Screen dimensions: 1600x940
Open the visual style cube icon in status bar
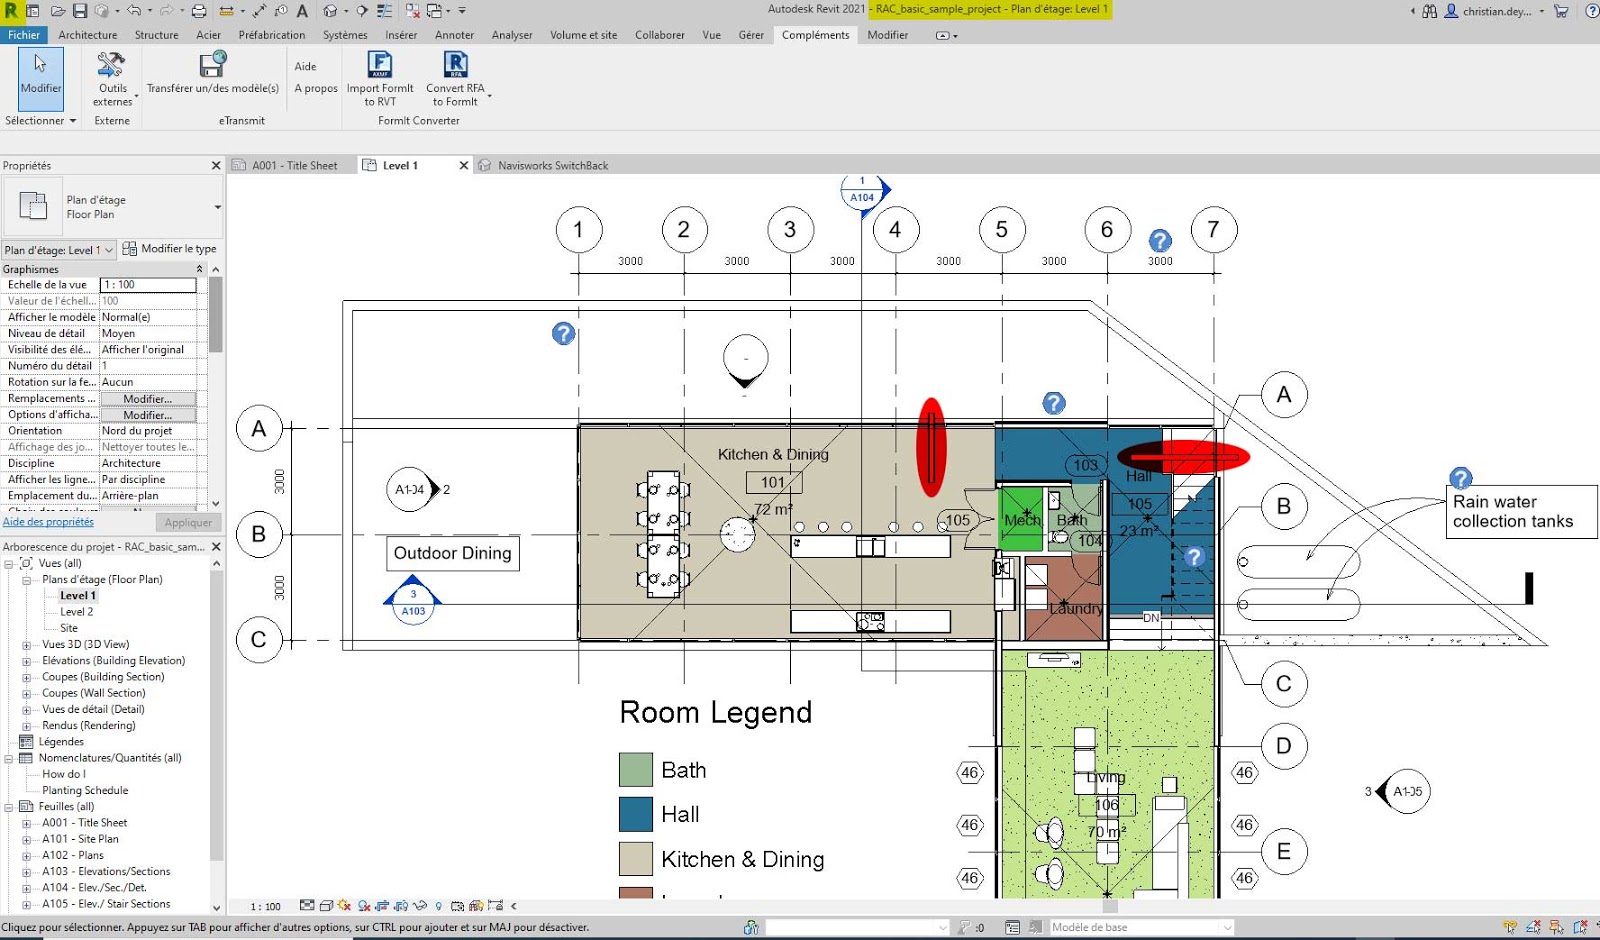(x=326, y=906)
